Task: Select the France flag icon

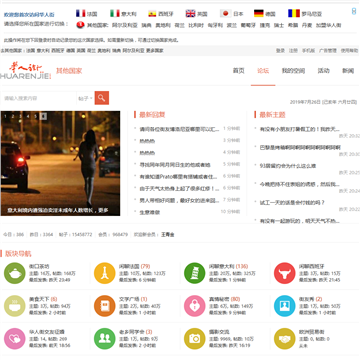Action: click(80, 14)
